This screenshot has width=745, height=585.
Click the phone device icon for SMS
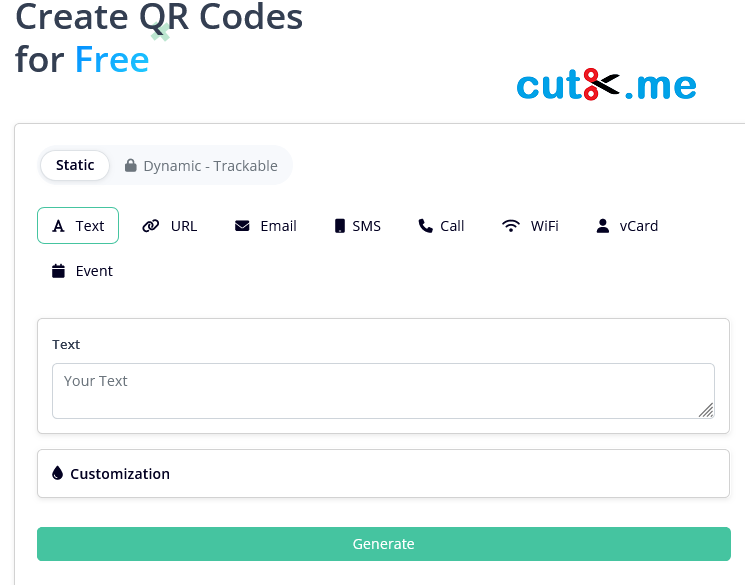(340, 226)
